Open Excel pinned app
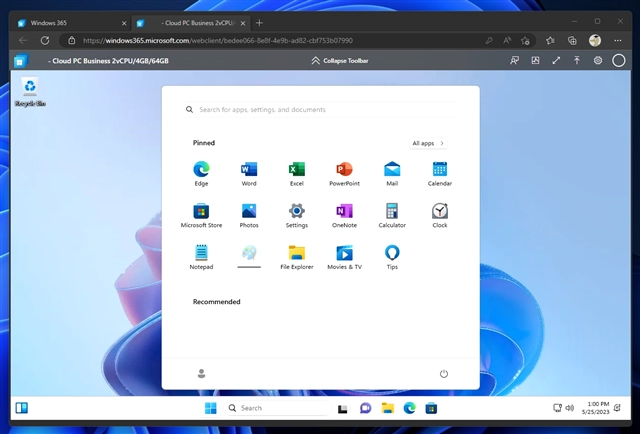Image resolution: width=640 pixels, height=434 pixels. 297,174
